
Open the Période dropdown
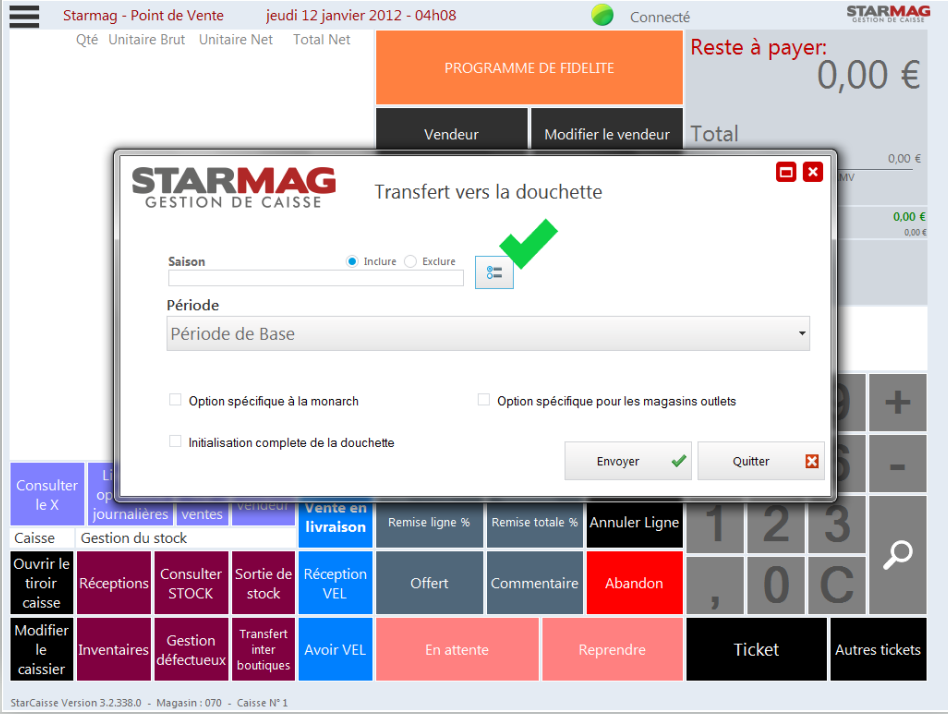click(x=488, y=334)
